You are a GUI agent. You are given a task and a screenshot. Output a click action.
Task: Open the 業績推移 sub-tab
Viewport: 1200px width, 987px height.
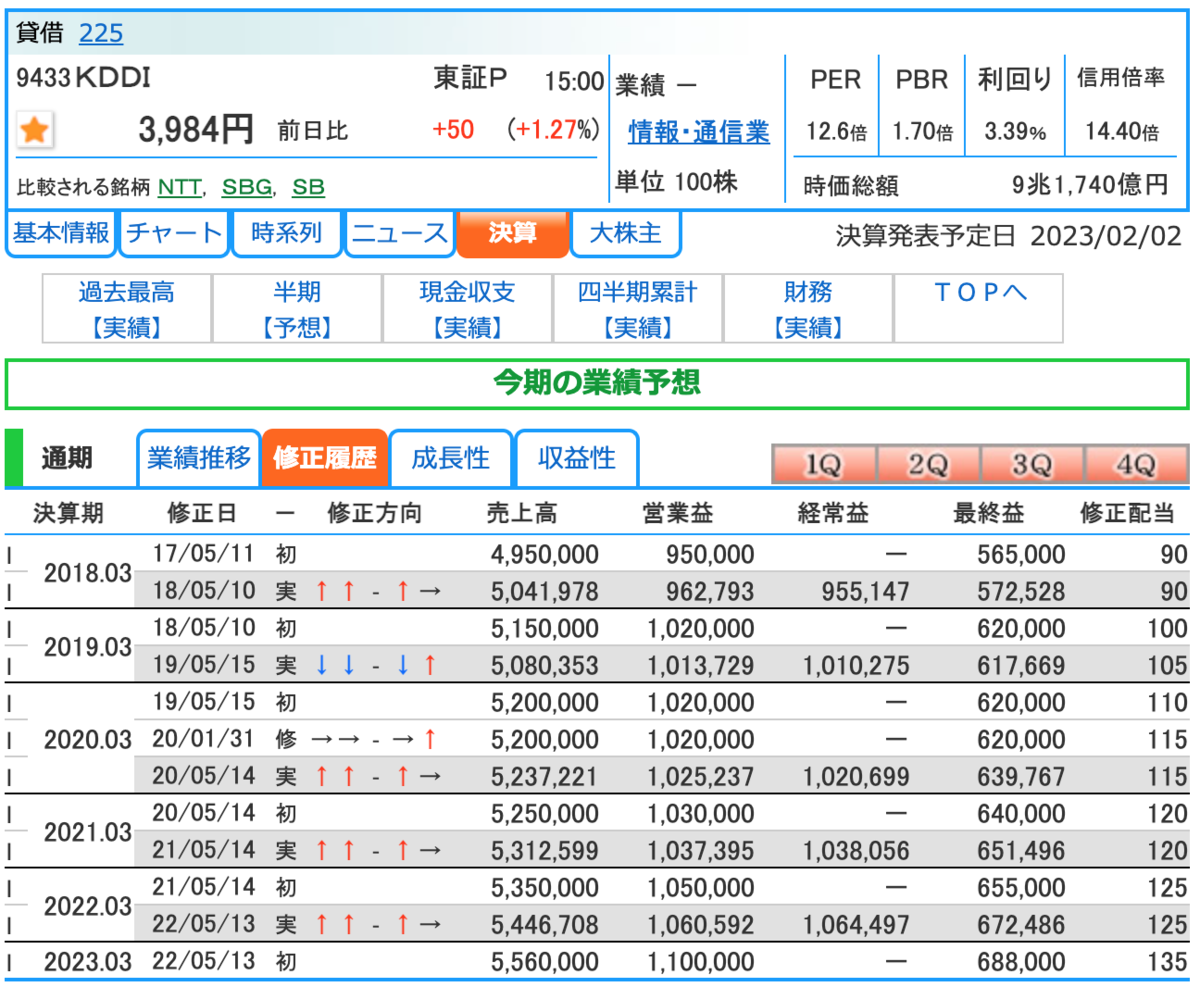199,458
